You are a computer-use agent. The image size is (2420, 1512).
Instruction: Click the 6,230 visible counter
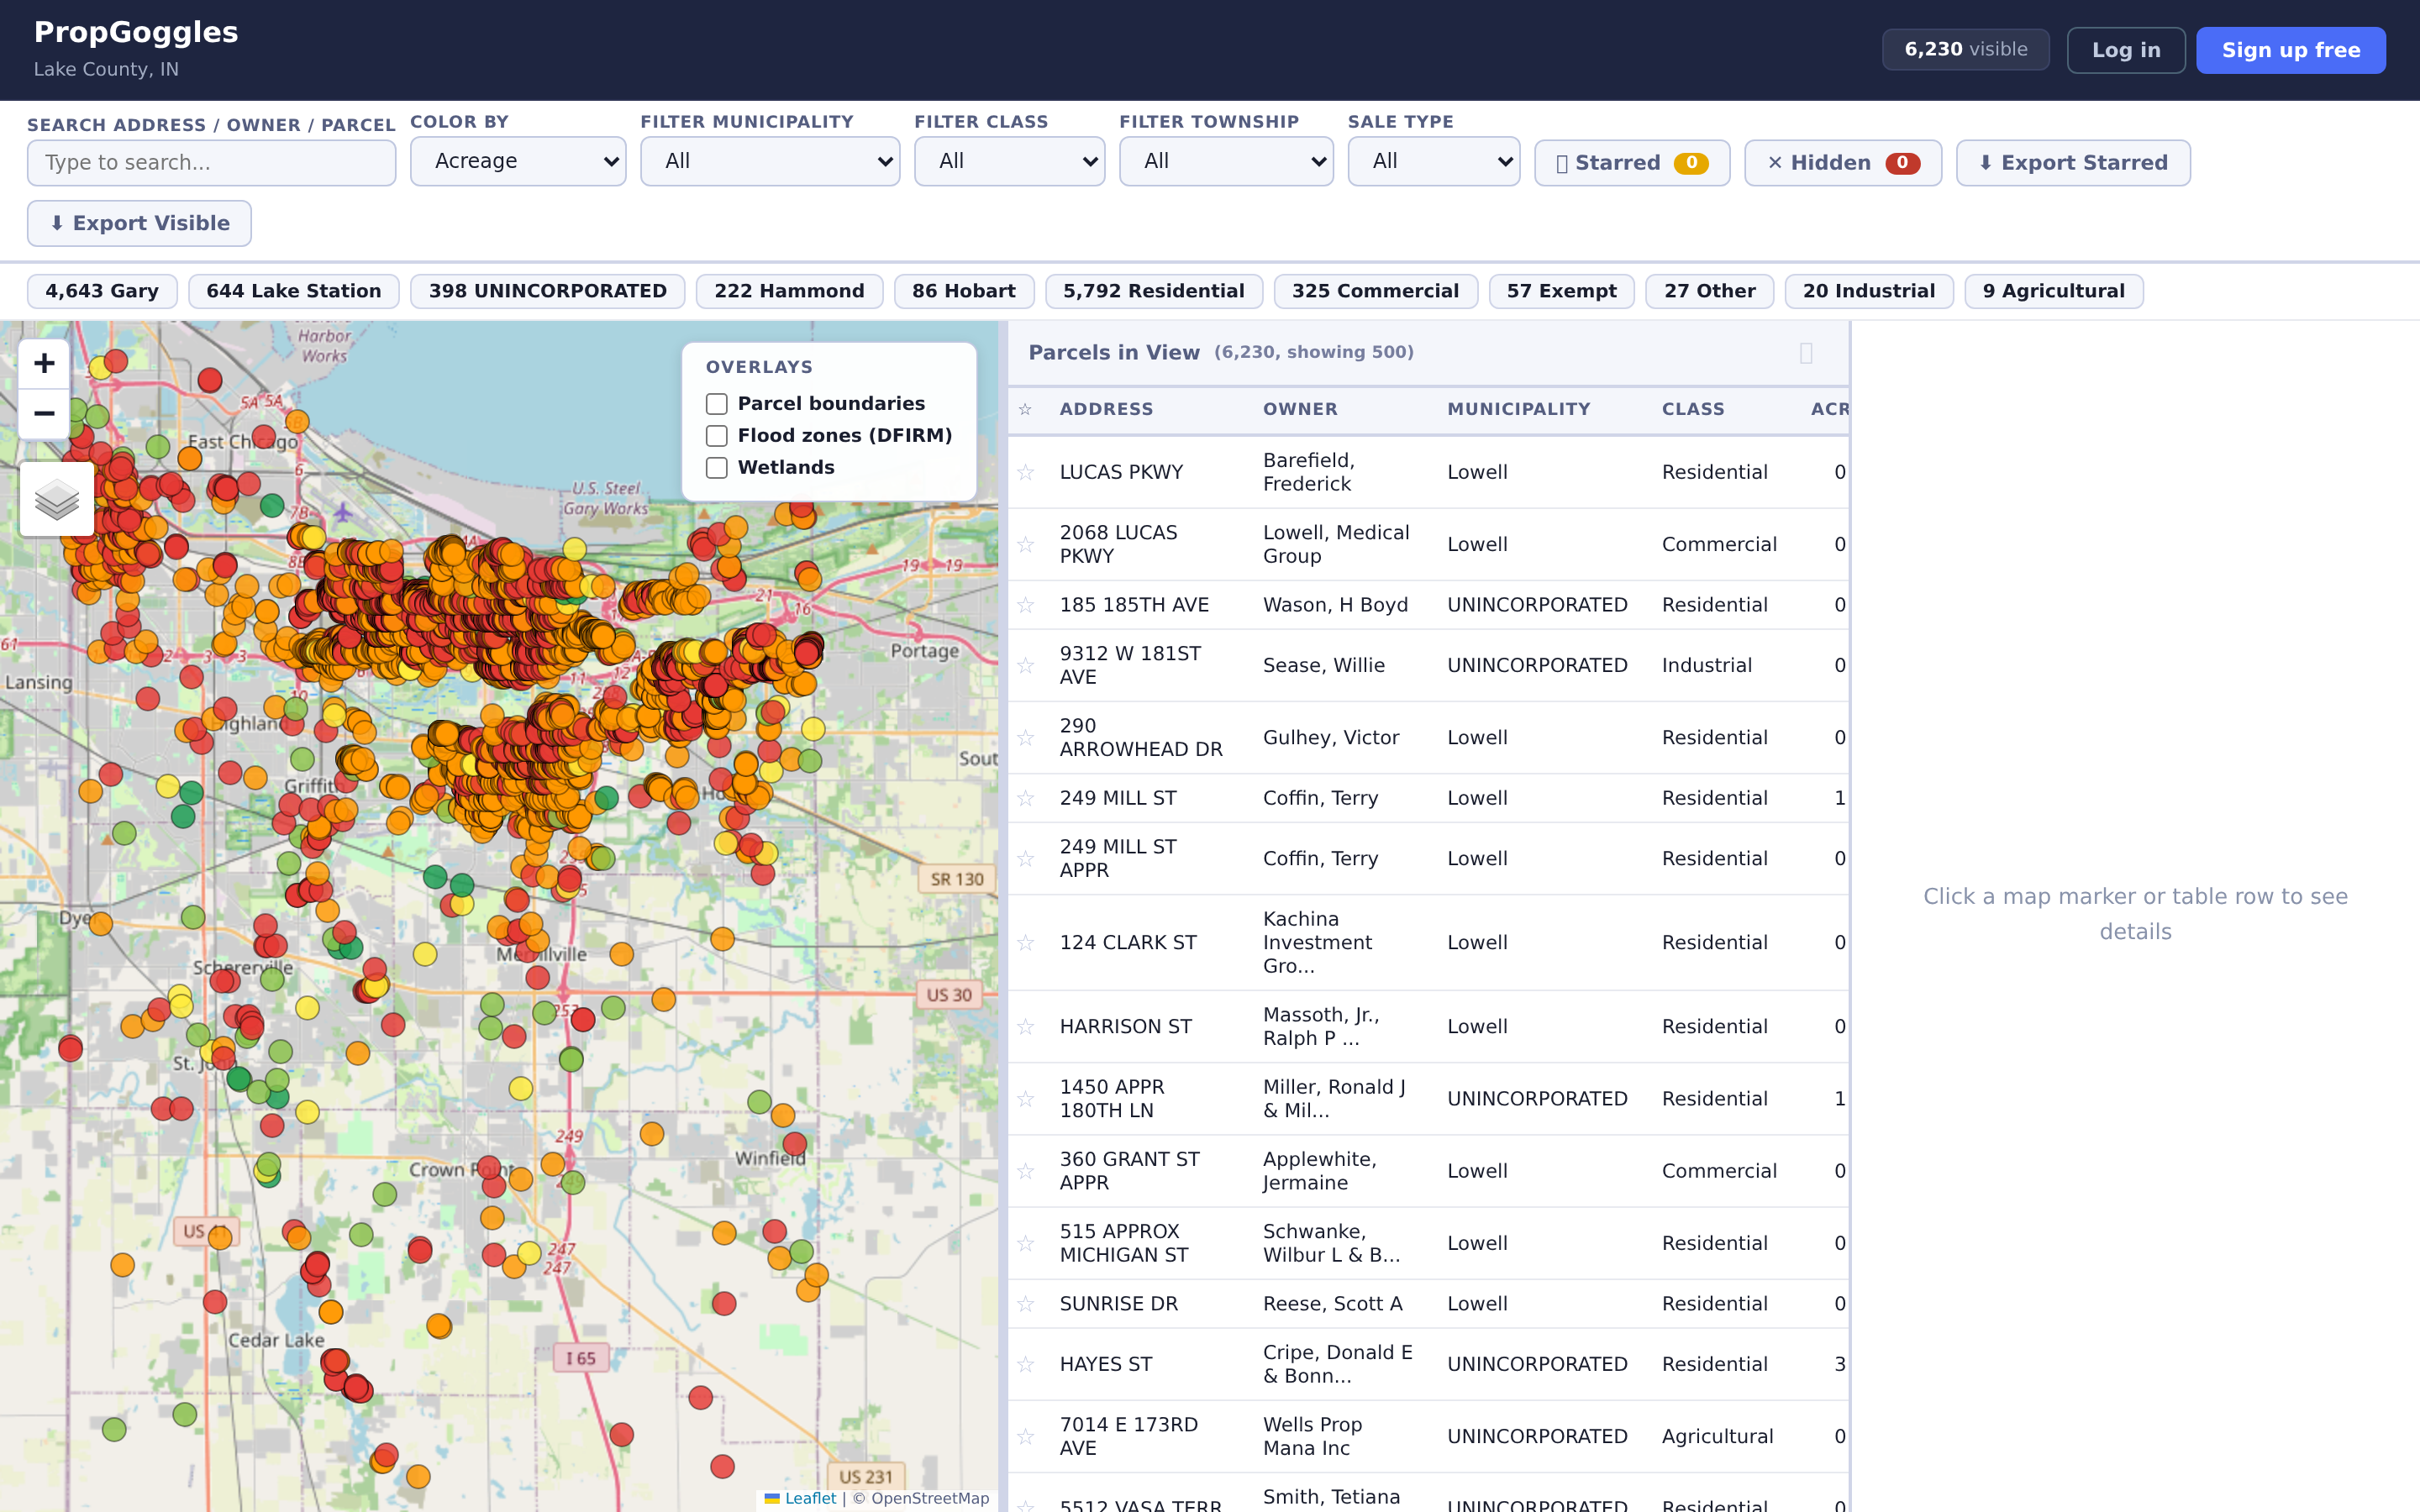pos(1965,49)
